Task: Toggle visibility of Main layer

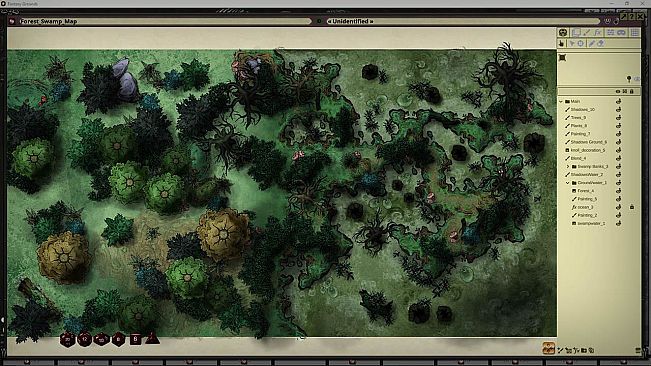Action: tap(618, 101)
